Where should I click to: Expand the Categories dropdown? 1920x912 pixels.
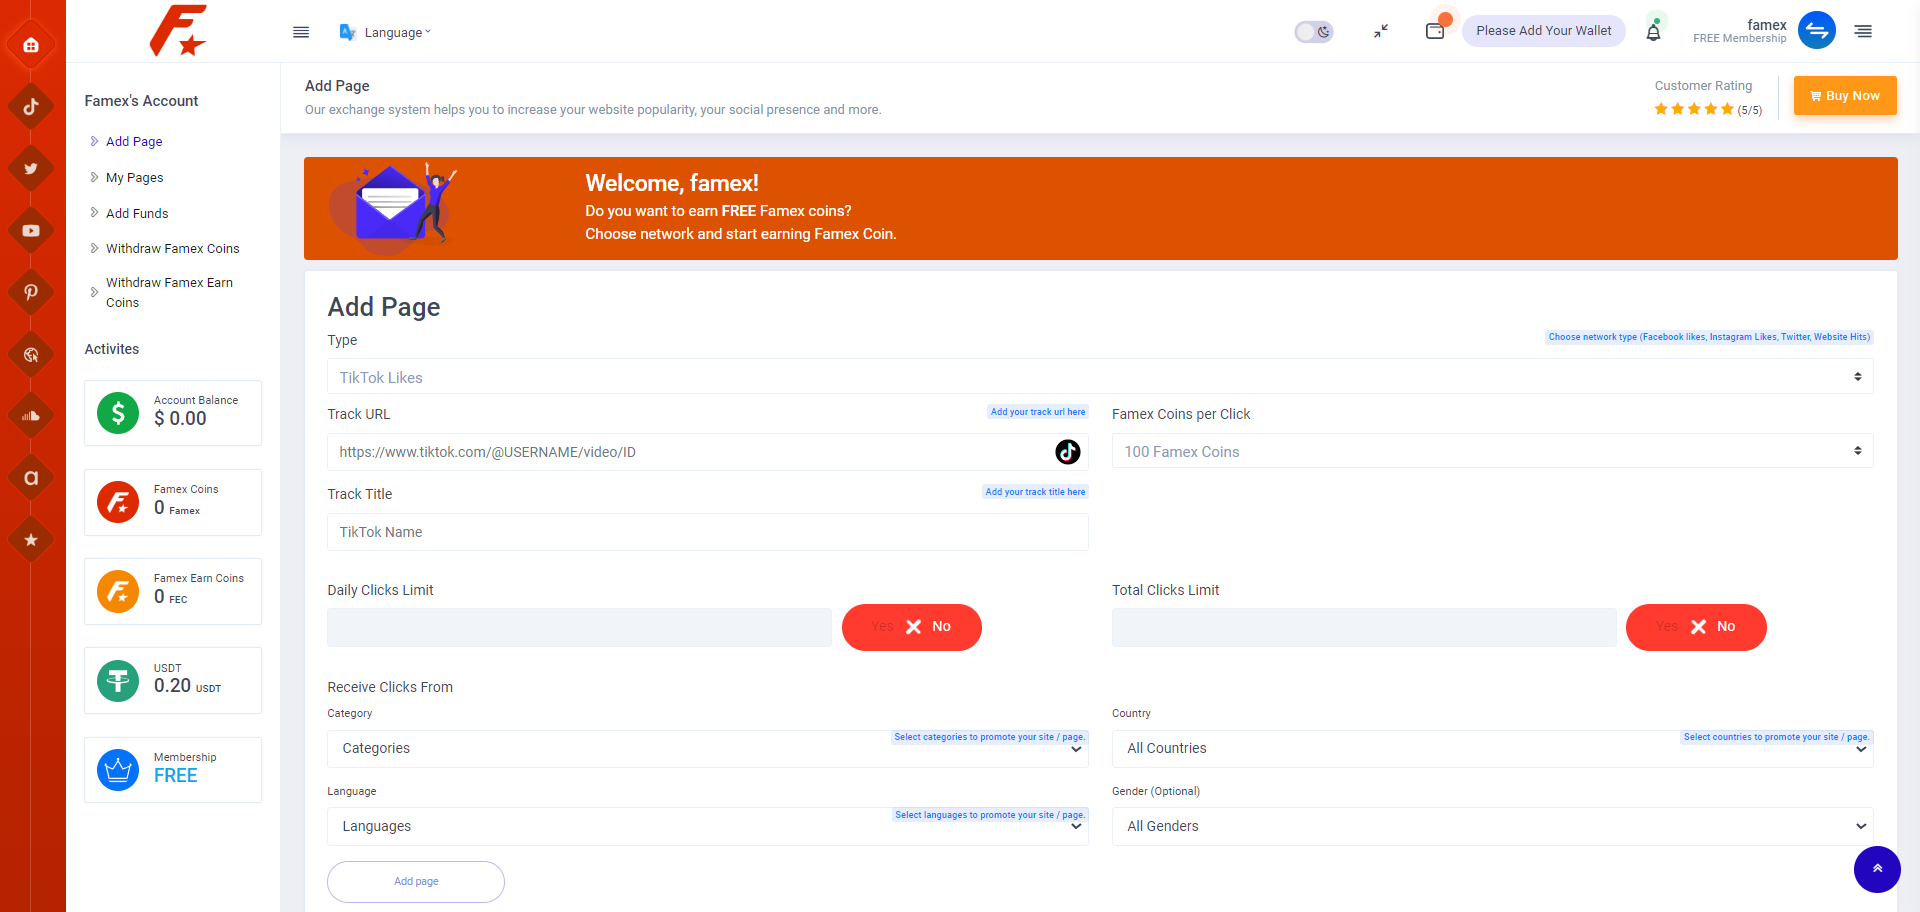[708, 749]
